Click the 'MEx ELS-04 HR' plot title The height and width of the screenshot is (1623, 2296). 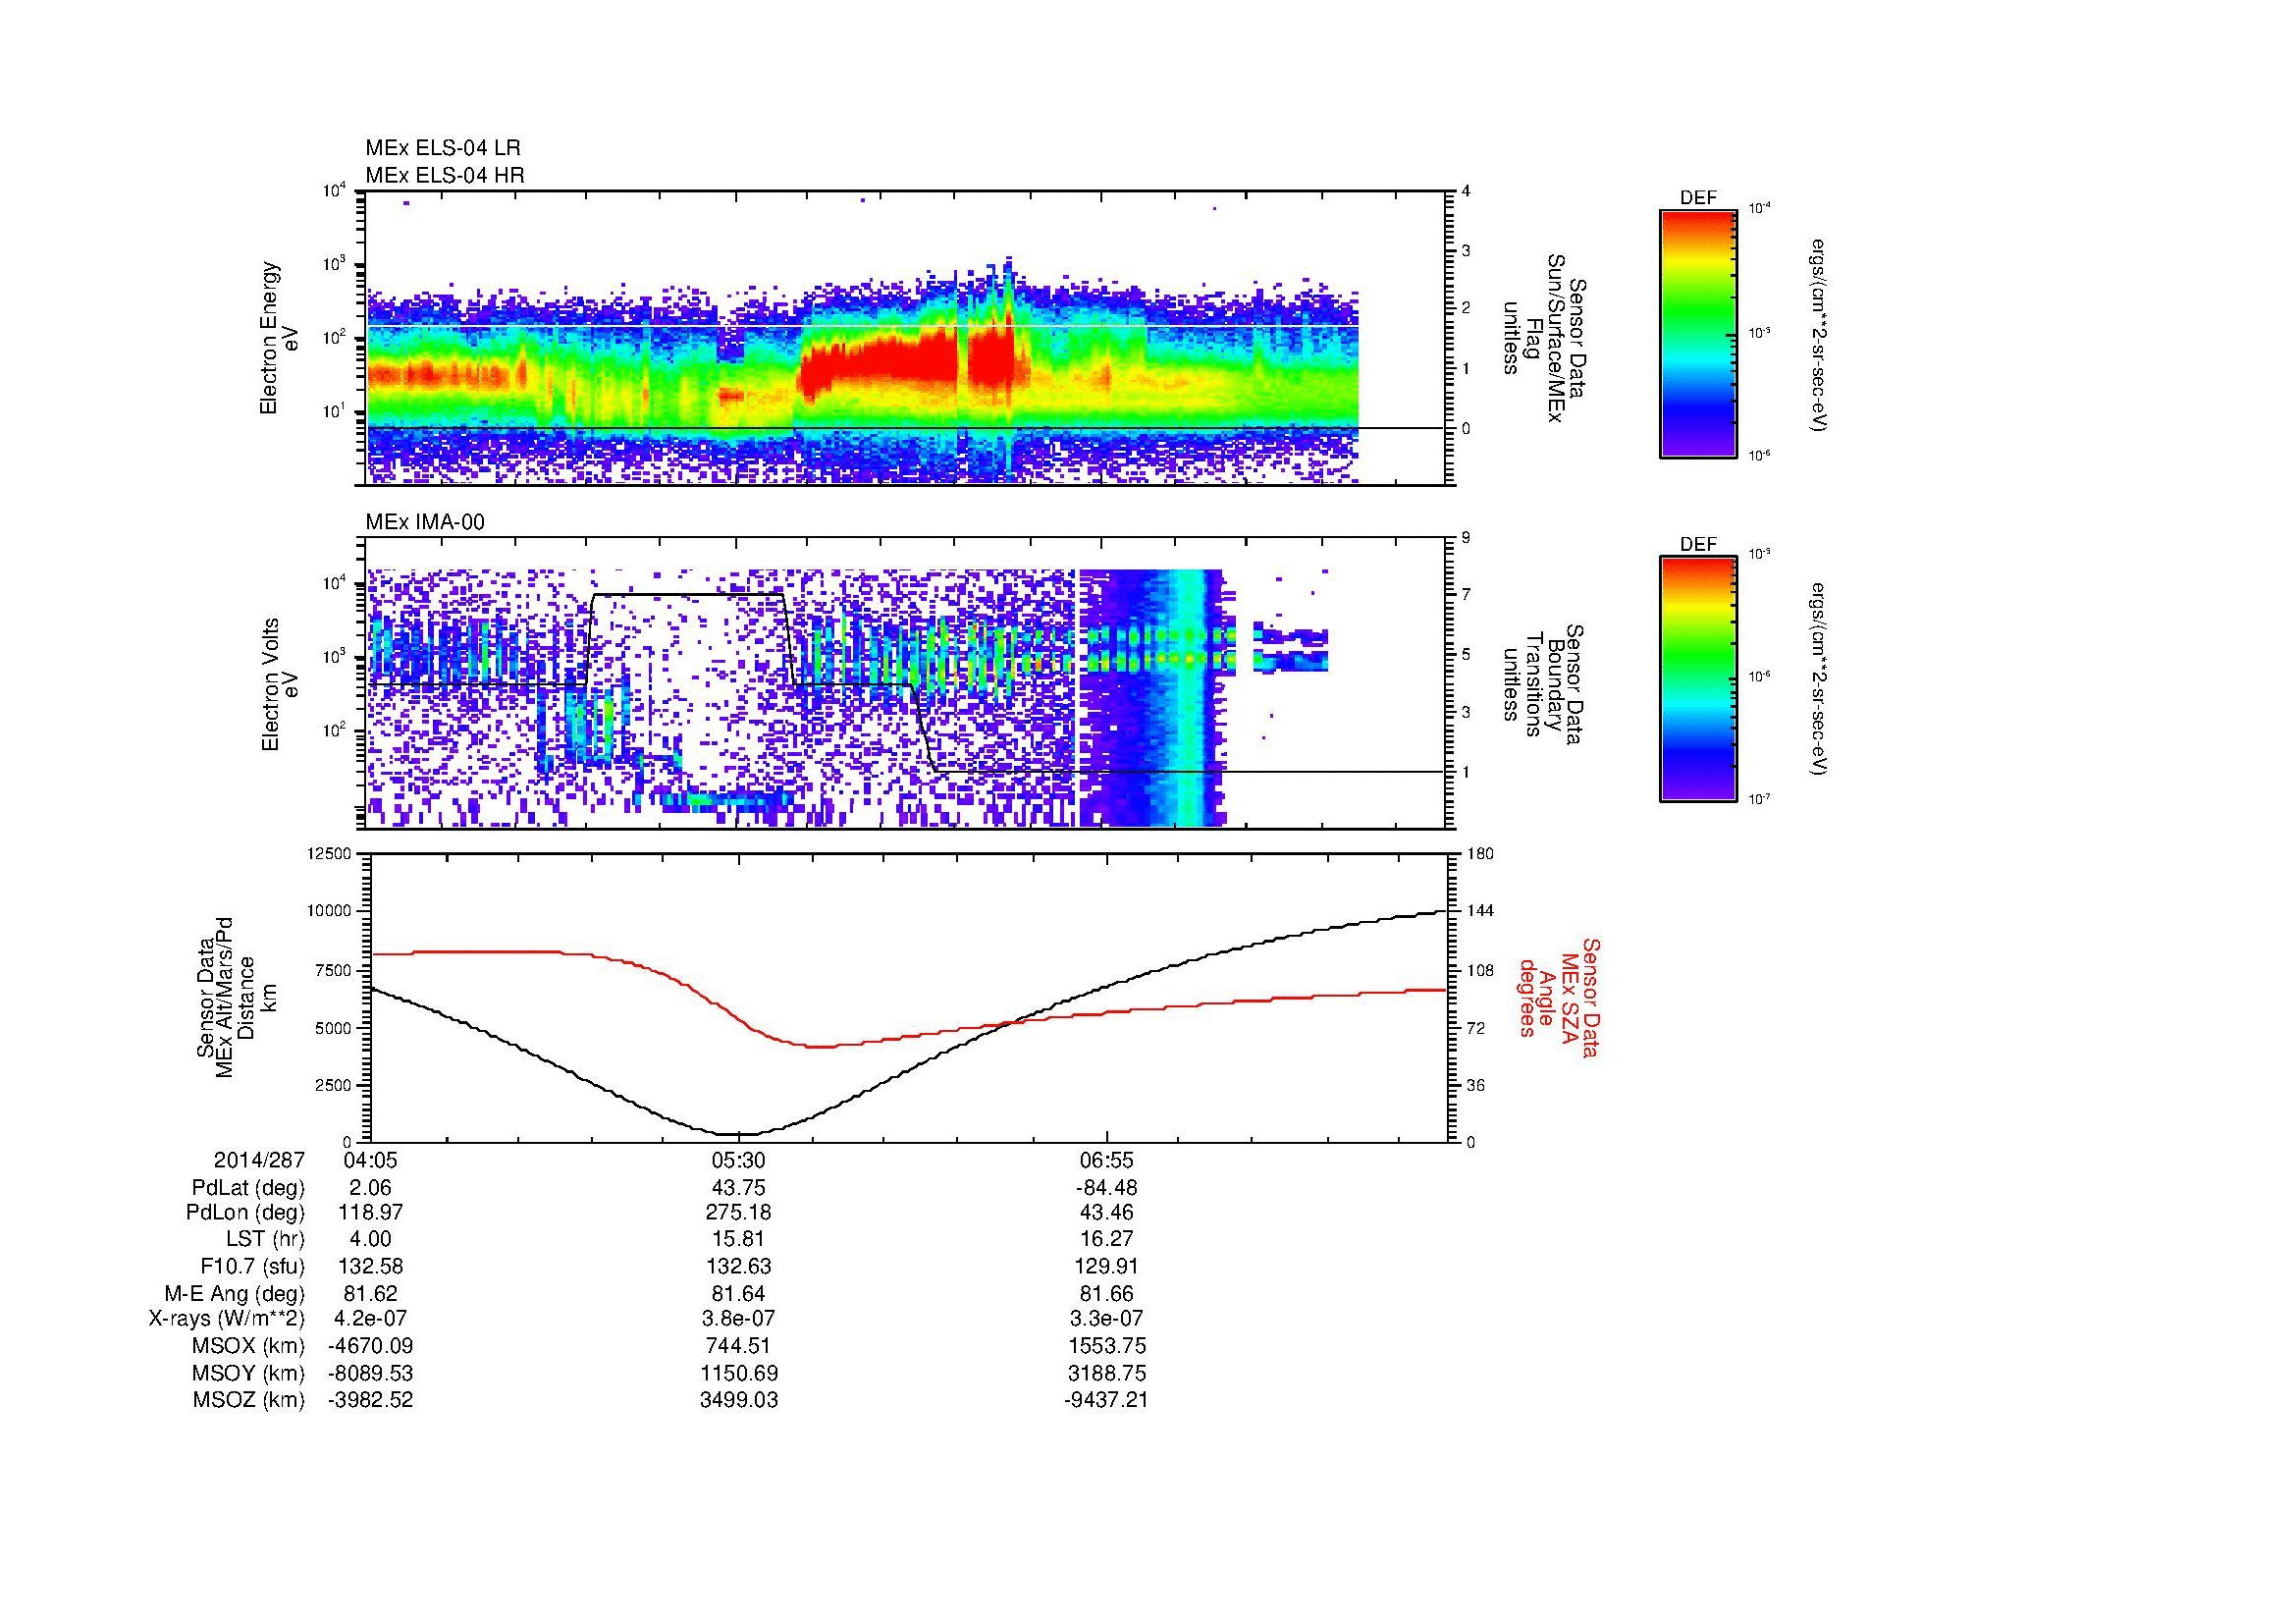(x=444, y=175)
